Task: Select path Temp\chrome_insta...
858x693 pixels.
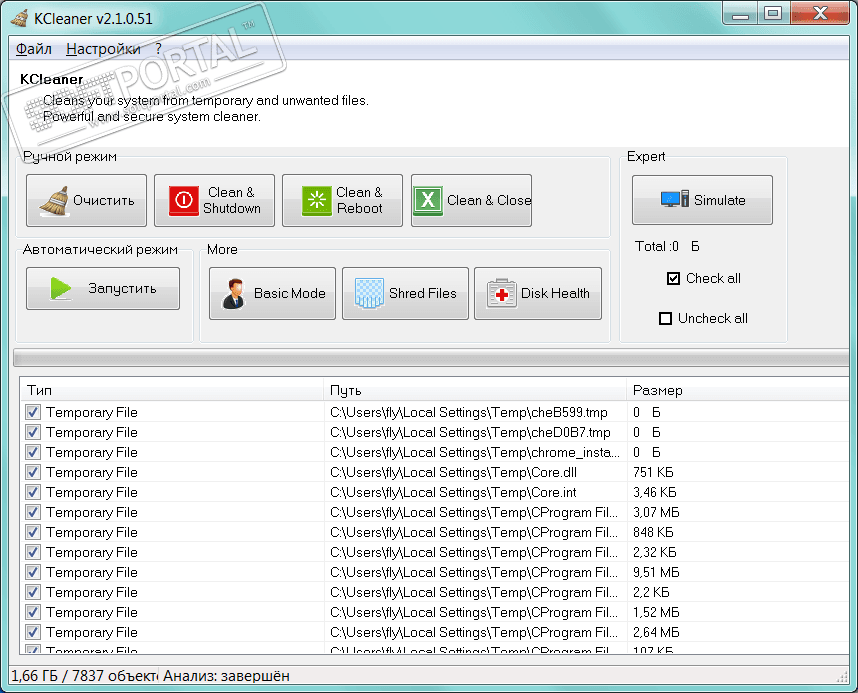Action: (x=474, y=452)
